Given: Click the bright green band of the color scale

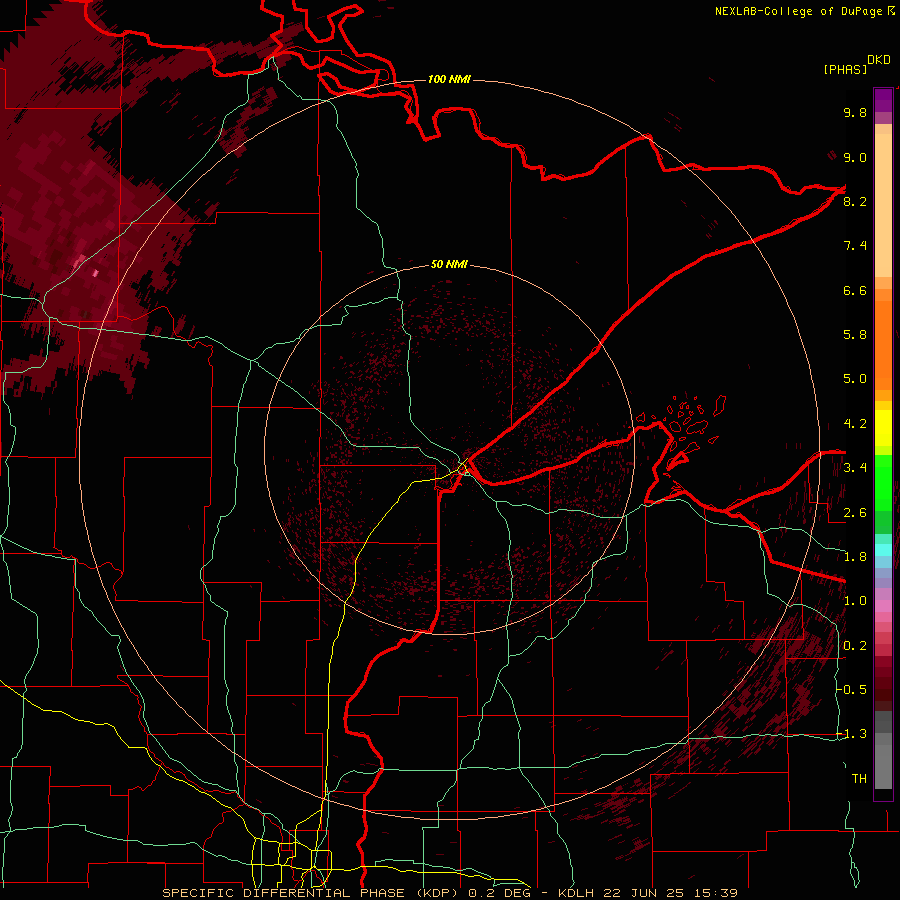Looking at the screenshot, I should tap(883, 482).
